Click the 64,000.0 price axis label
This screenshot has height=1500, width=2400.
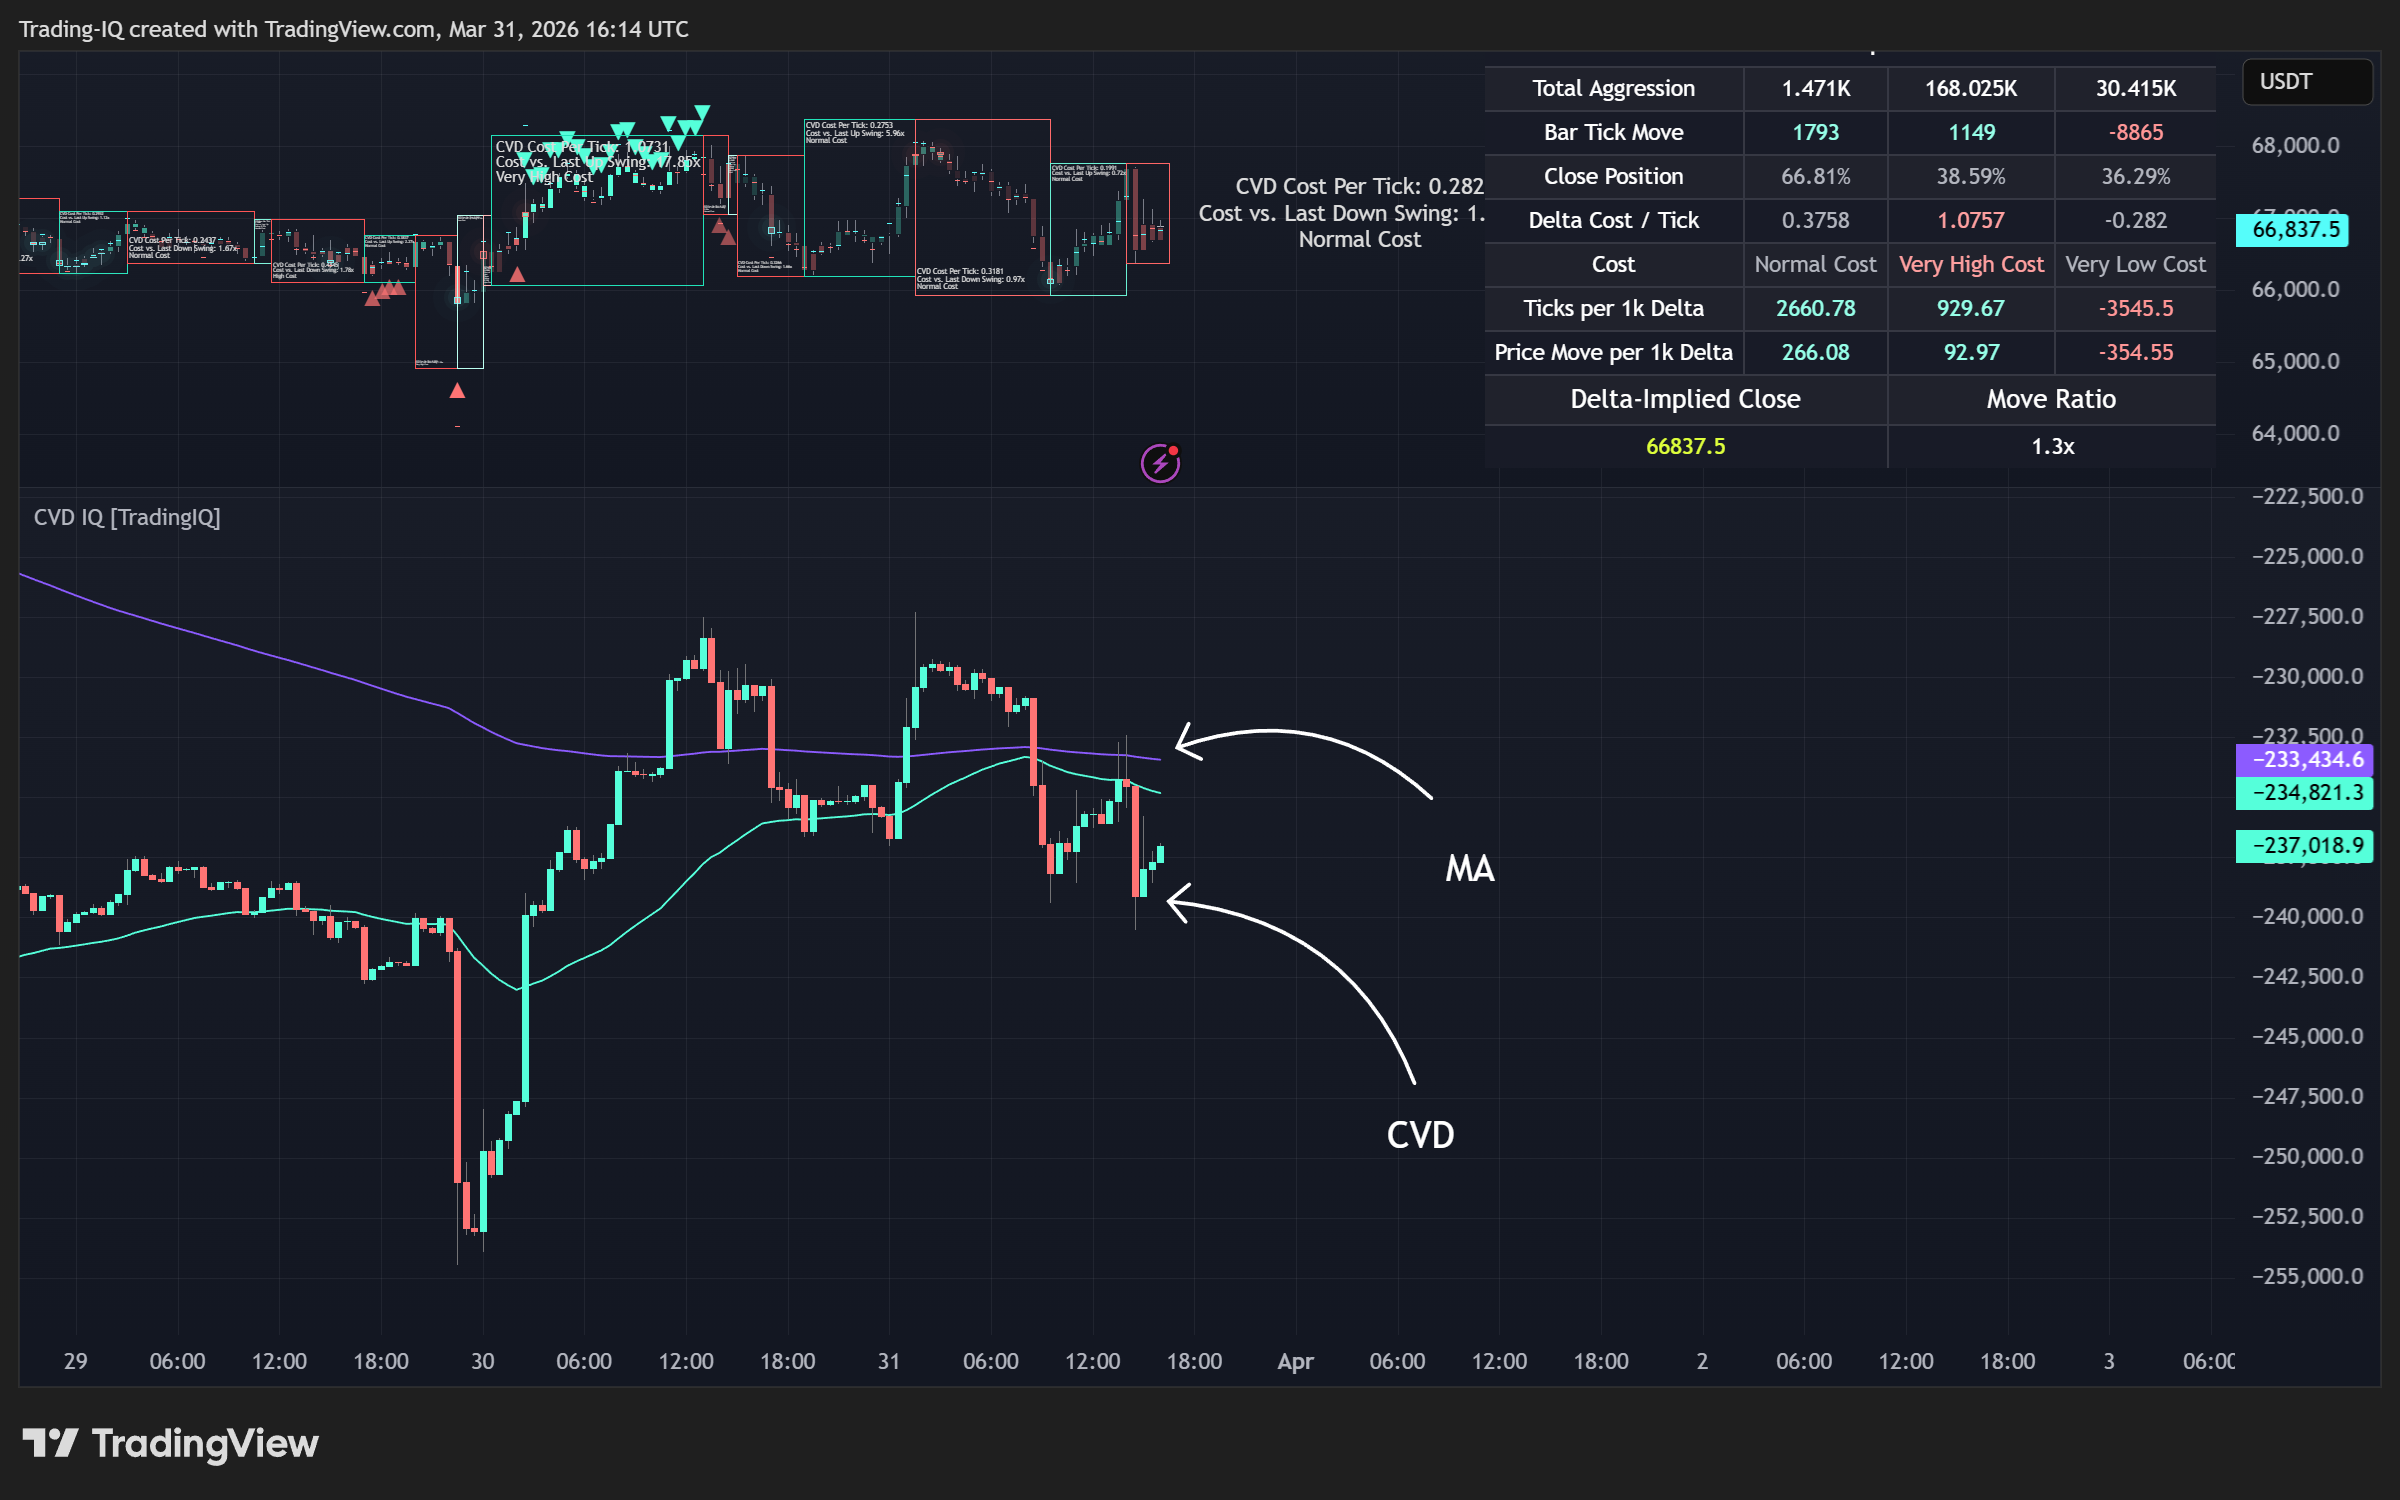point(2295,433)
